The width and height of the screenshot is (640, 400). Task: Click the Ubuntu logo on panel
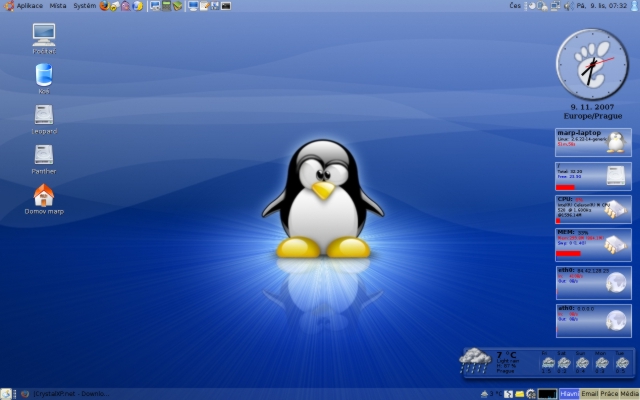[x=9, y=6]
